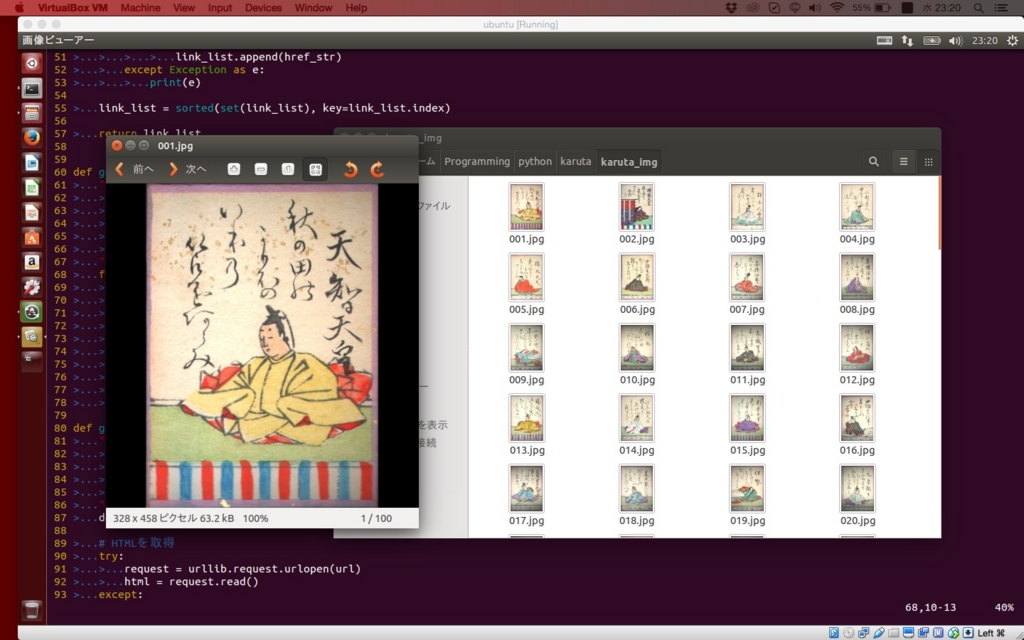The height and width of the screenshot is (640, 1024).
Task: Zoom in on the image
Action: click(233, 170)
